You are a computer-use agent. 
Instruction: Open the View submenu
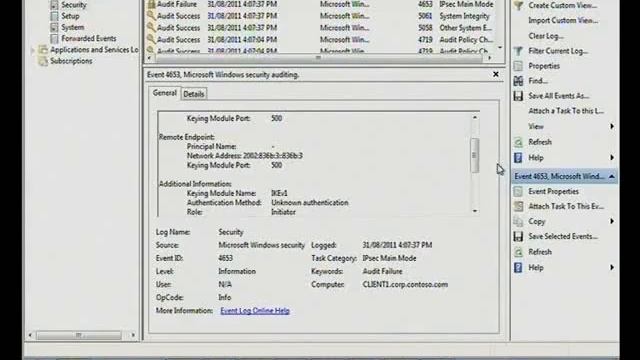(x=536, y=127)
